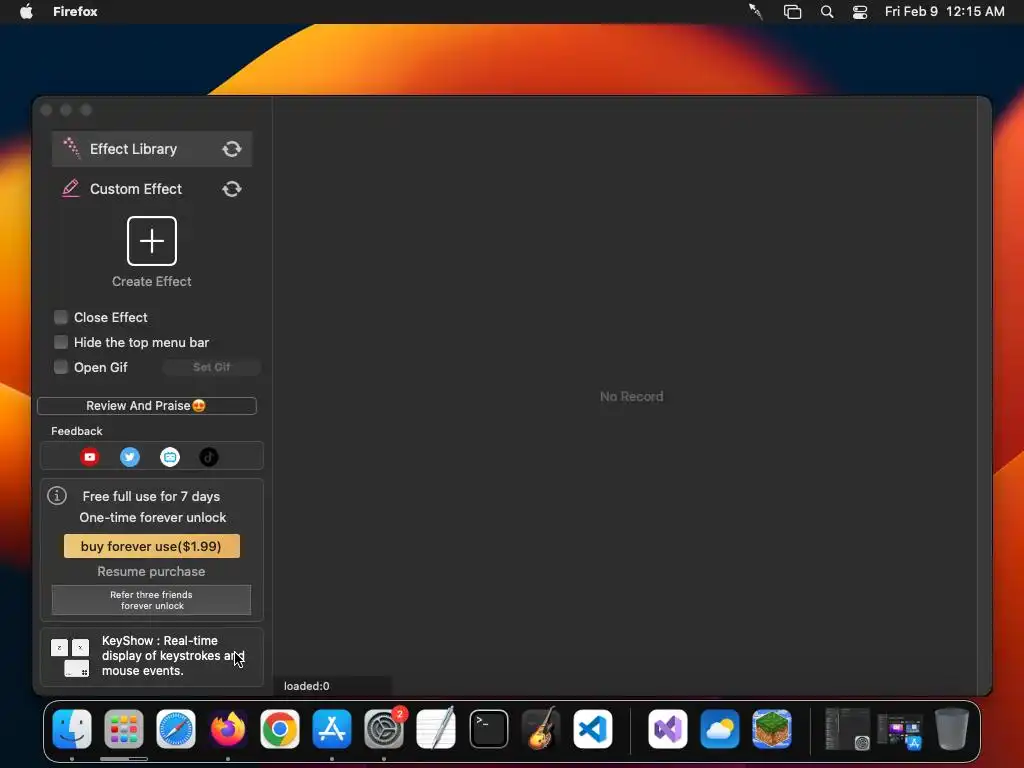Viewport: 1024px width, 768px height.
Task: Click the KeyShow keyboard icon
Action: click(x=70, y=657)
